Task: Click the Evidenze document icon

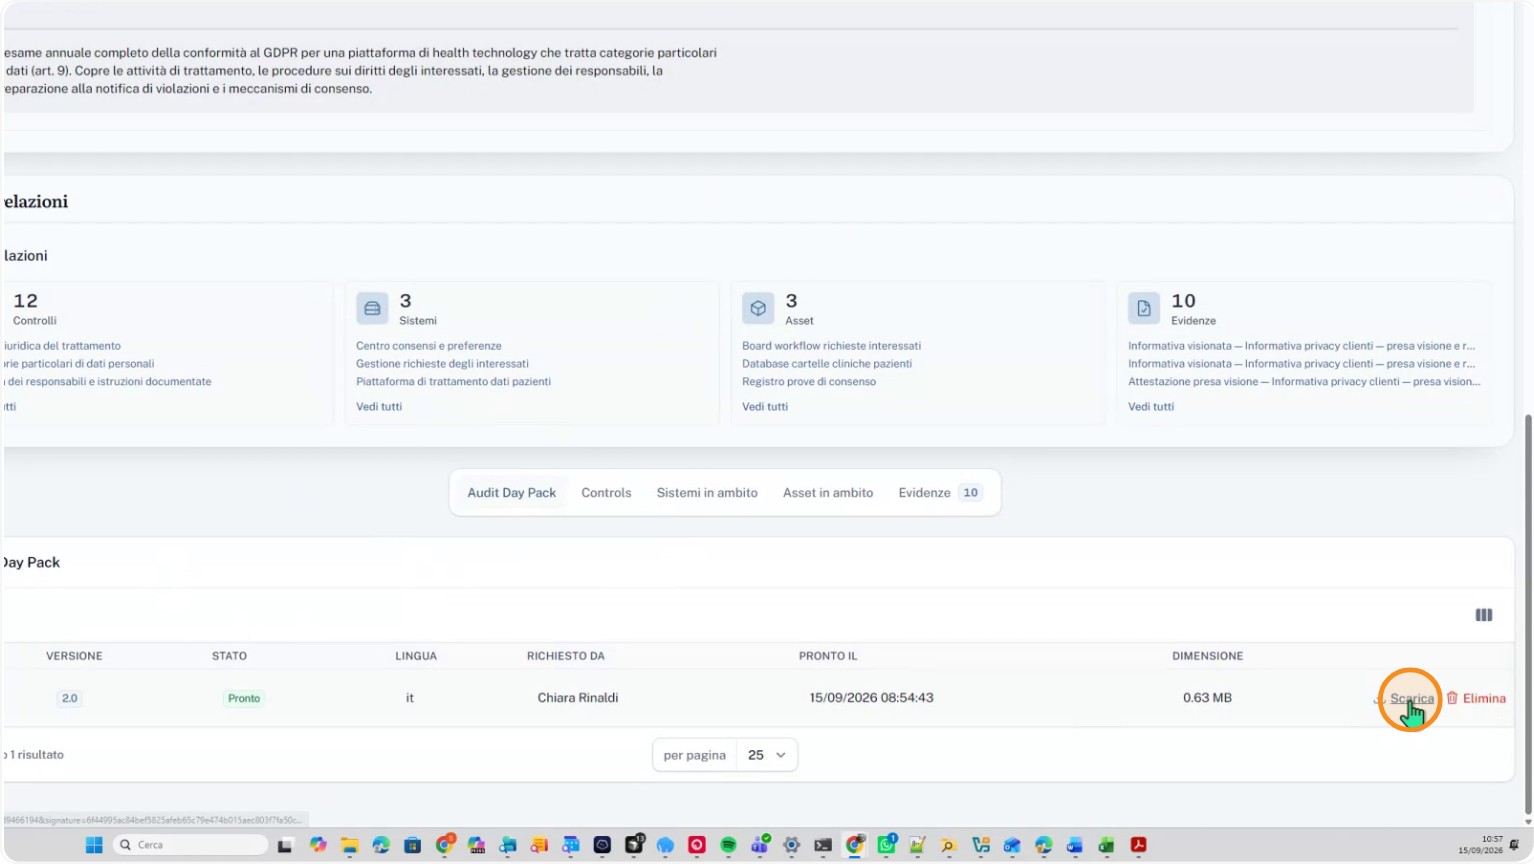Action: pyautogui.click(x=1144, y=308)
